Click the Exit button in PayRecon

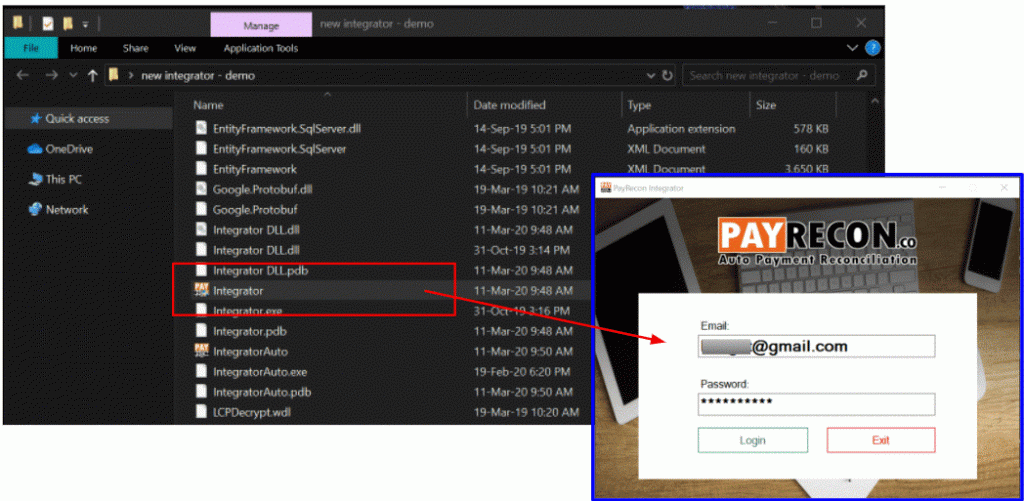(x=881, y=440)
